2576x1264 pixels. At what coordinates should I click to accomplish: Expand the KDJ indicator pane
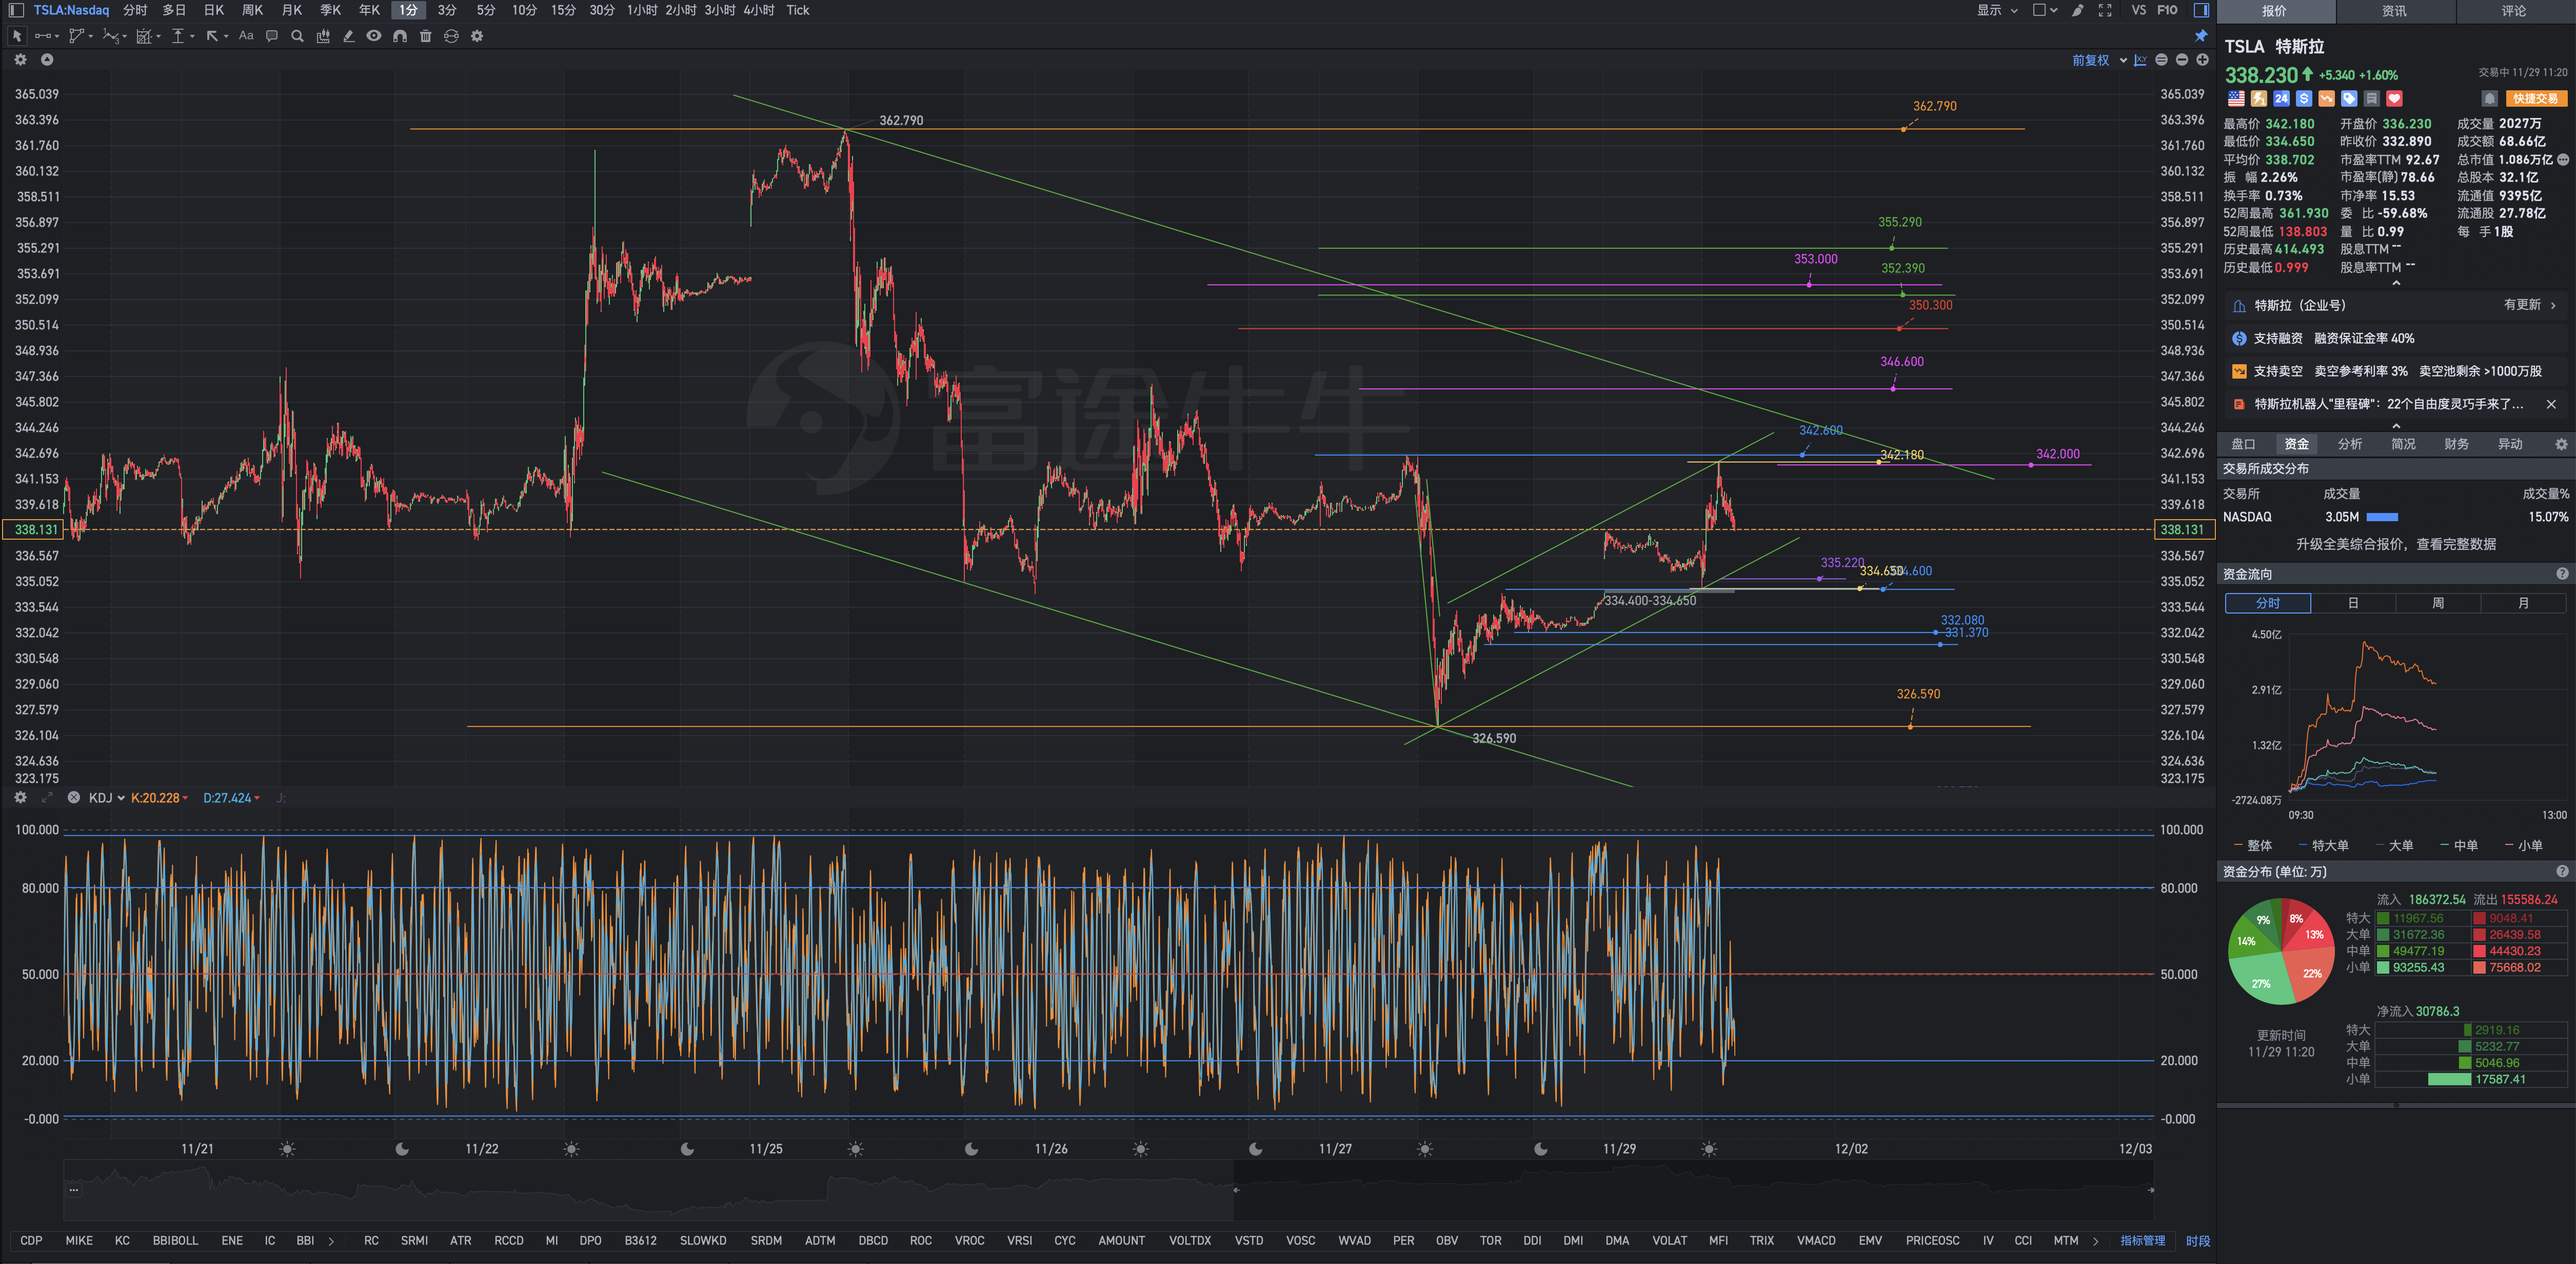tap(46, 797)
